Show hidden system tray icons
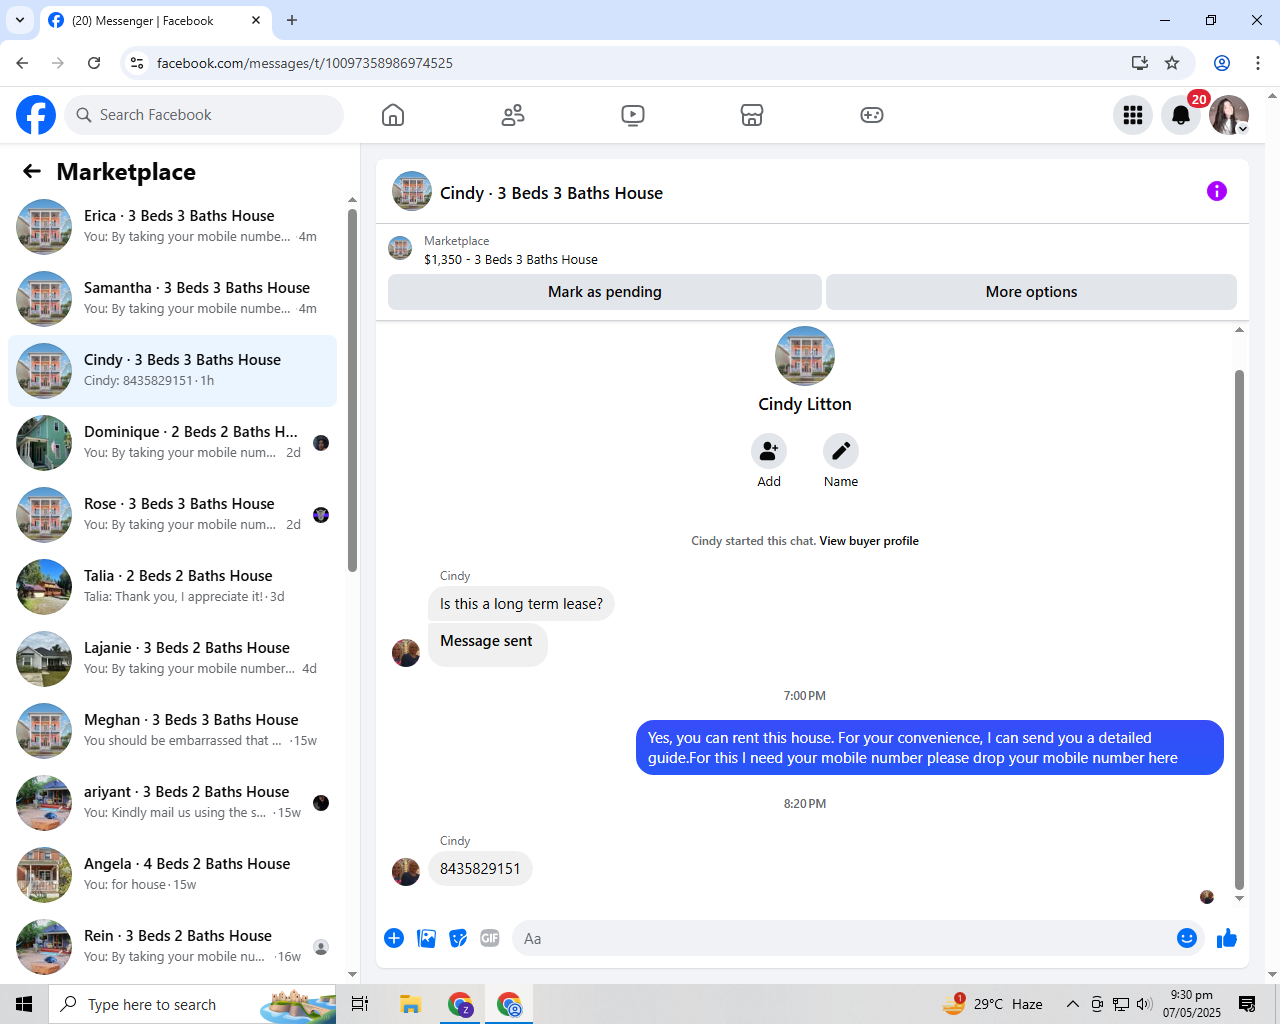This screenshot has height=1024, width=1280. [x=1073, y=1004]
